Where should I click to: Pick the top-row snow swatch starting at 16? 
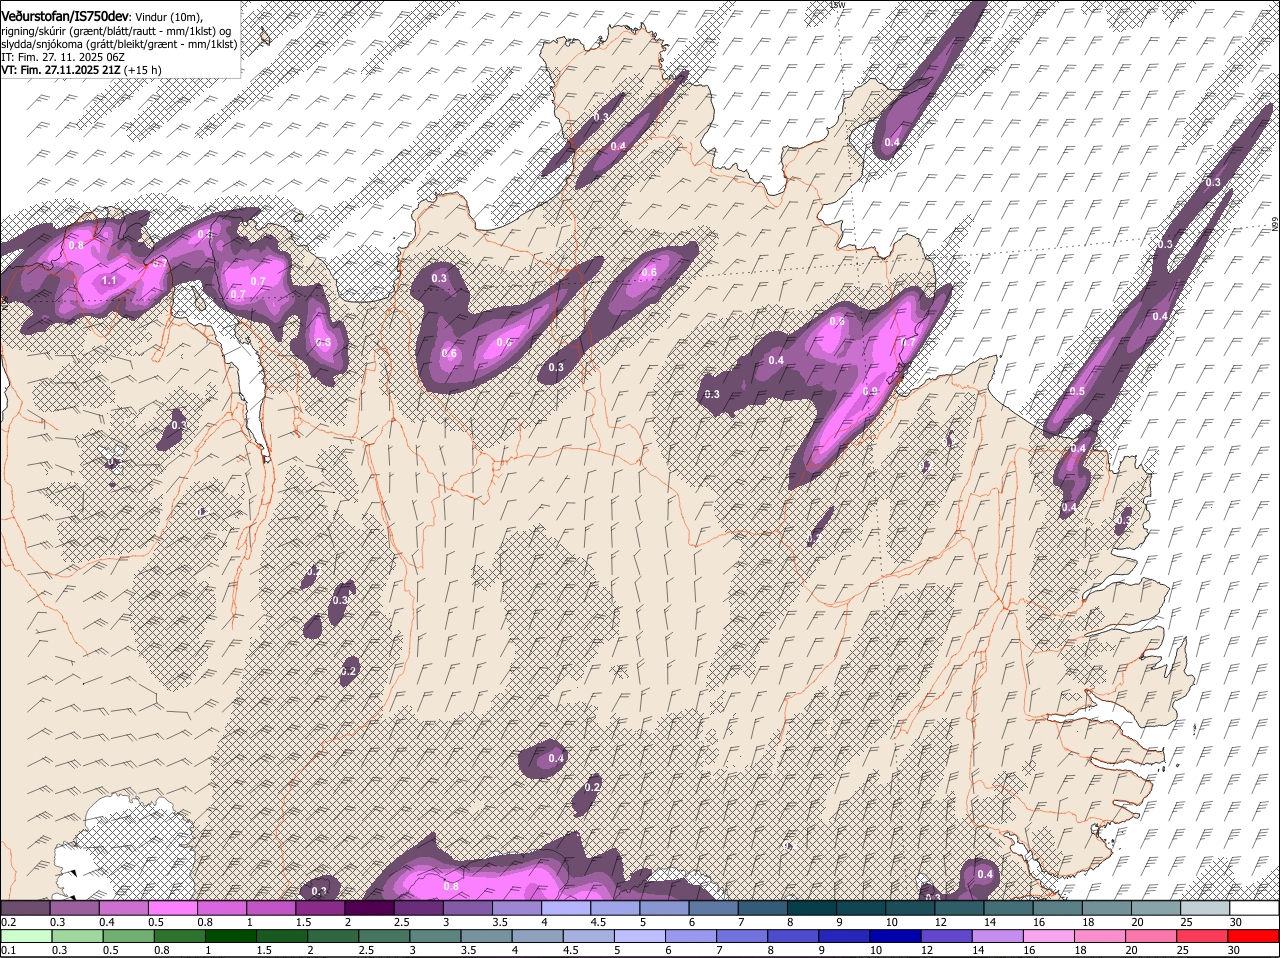pos(1058,908)
